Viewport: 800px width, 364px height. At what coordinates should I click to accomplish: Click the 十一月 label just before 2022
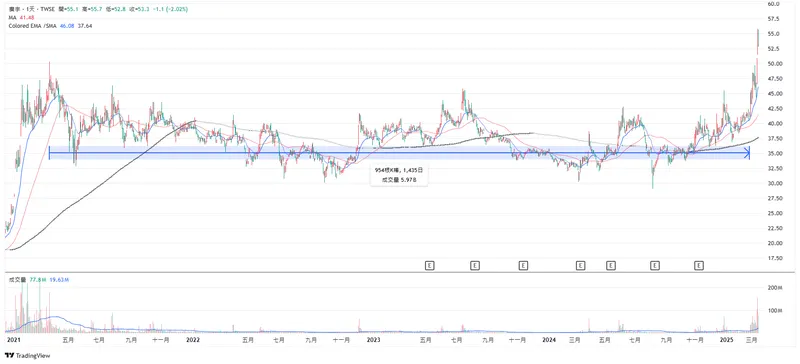point(161,339)
